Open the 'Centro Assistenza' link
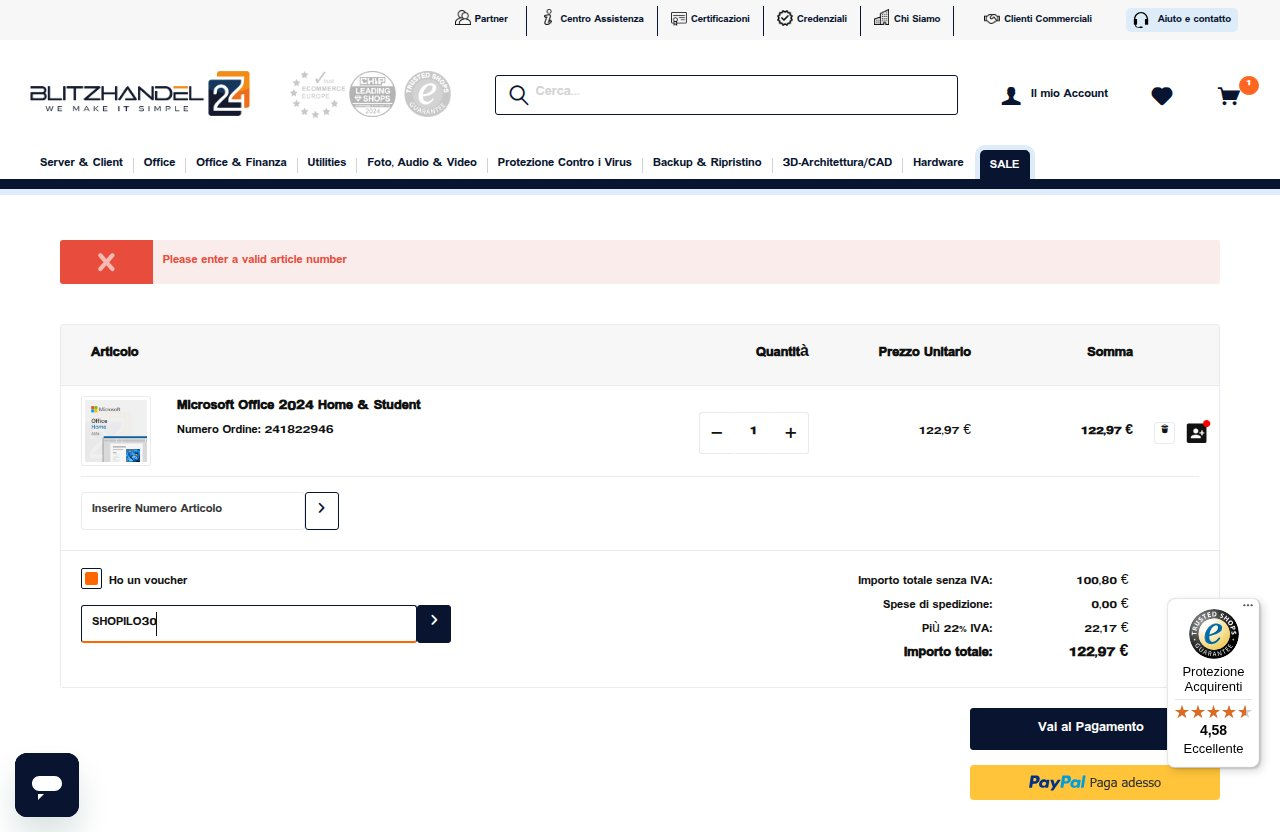The image size is (1280, 832). [x=602, y=19]
